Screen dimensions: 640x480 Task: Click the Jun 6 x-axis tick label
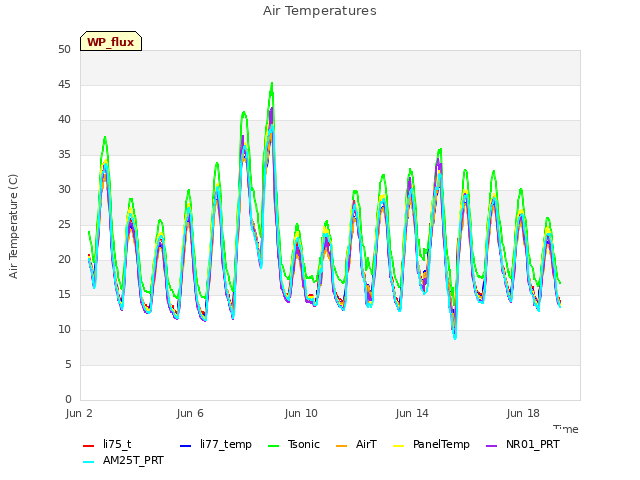coord(190,413)
